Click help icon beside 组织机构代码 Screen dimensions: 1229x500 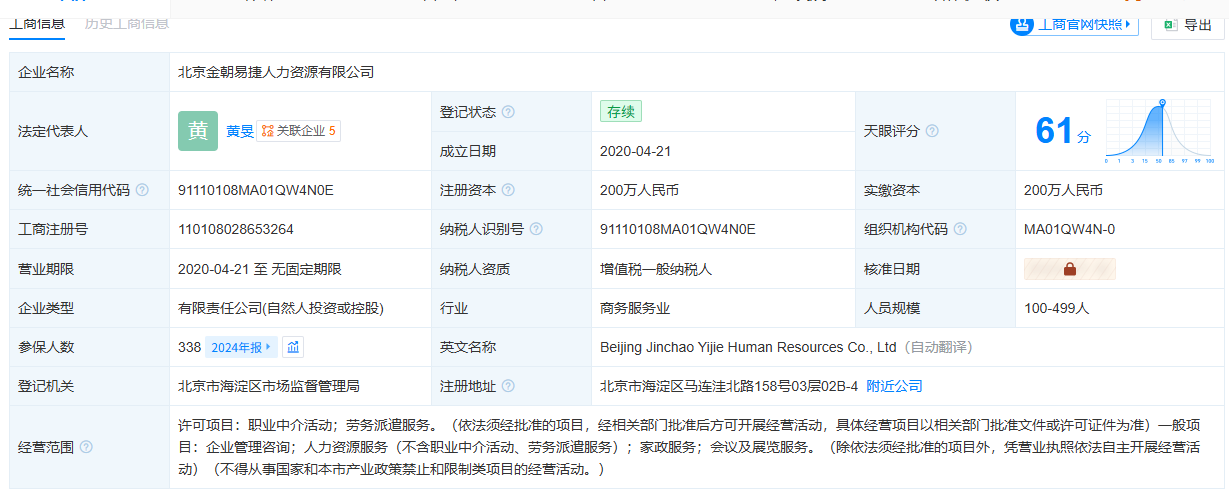(x=960, y=229)
